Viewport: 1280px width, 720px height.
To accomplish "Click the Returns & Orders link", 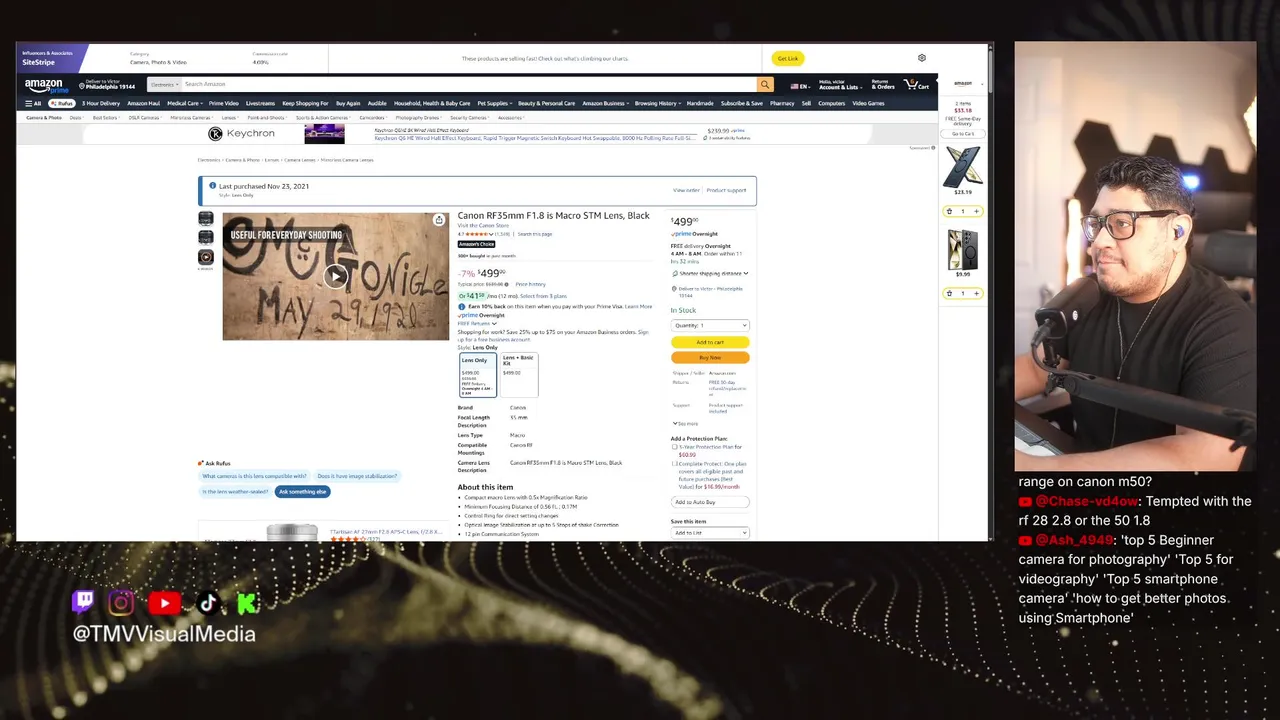I will point(883,85).
